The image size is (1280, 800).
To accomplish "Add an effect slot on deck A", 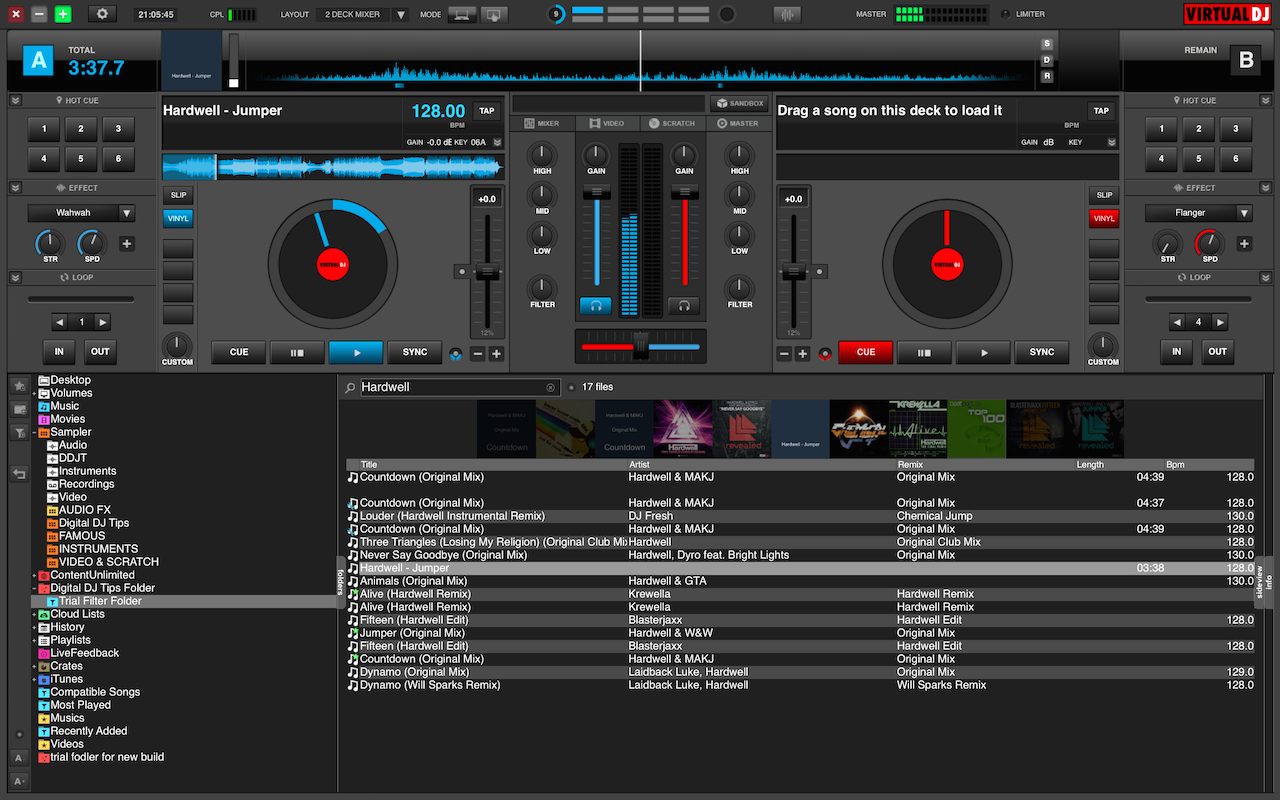I will [x=127, y=243].
